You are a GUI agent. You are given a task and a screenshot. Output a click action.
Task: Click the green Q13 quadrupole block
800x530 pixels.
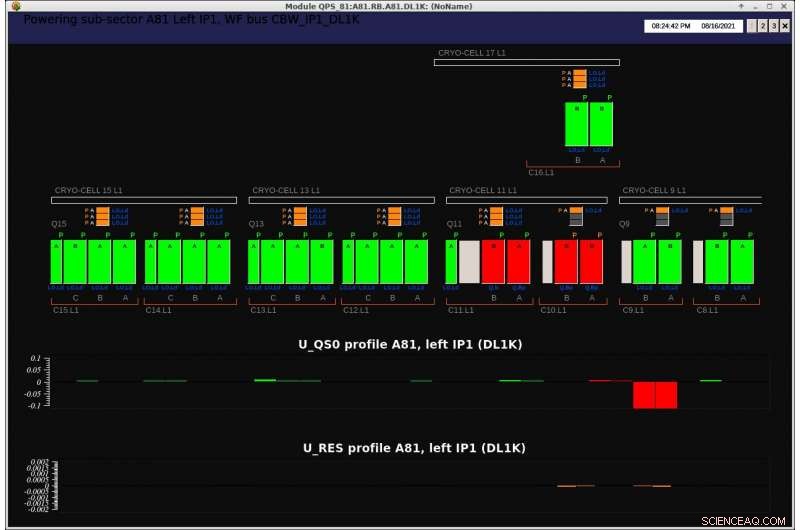[253, 262]
